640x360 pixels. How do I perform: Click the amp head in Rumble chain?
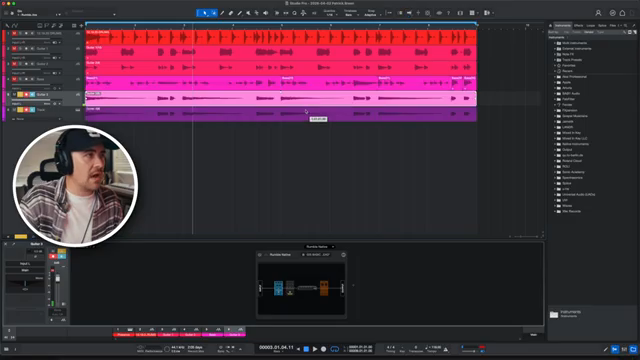pos(307,288)
